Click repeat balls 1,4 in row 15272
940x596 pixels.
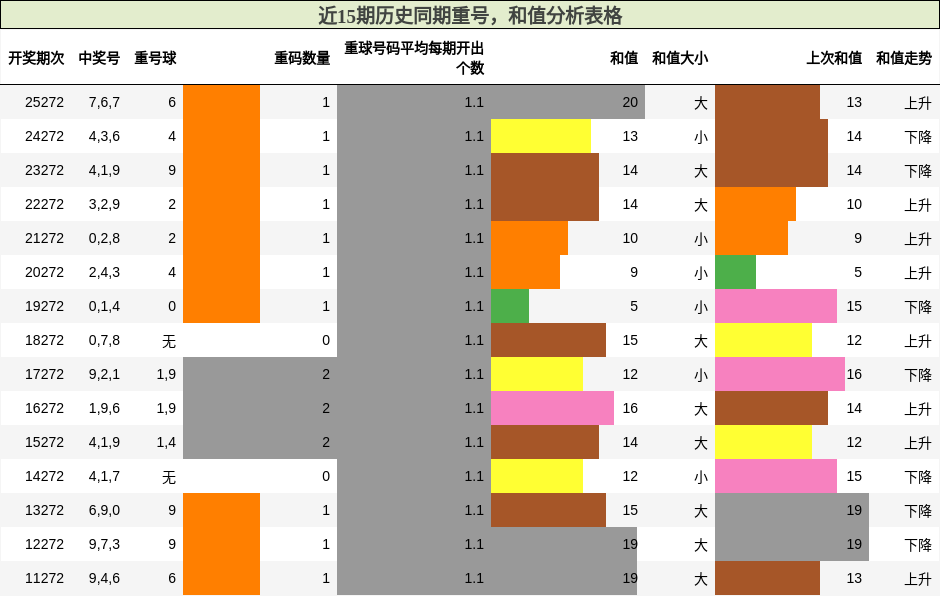pyautogui.click(x=166, y=443)
